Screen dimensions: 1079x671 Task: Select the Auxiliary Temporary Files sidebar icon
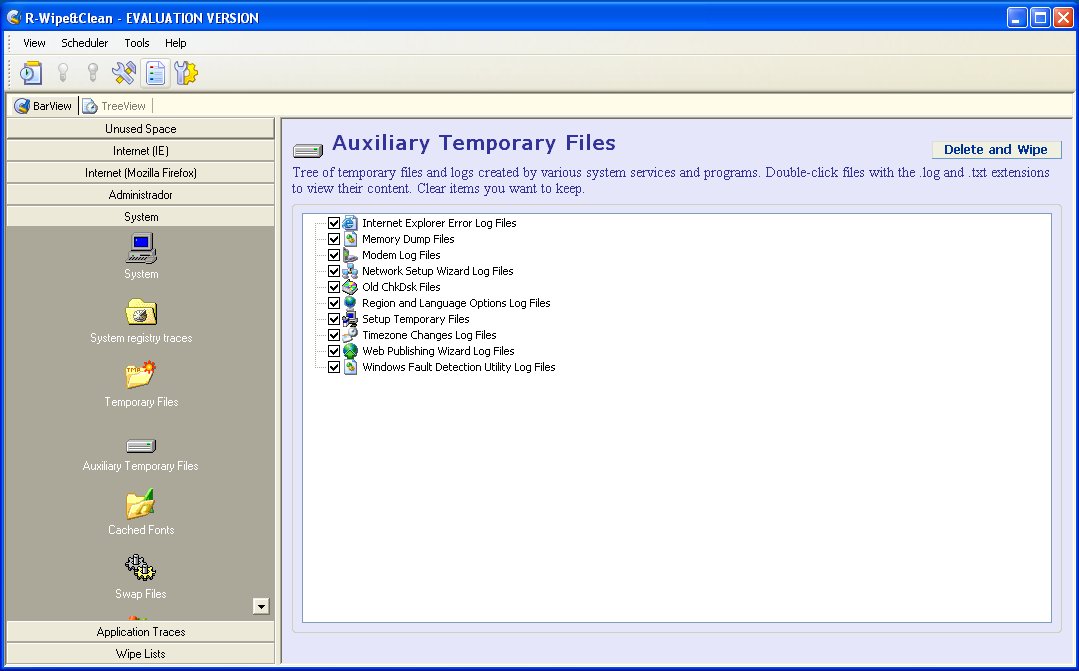141,445
